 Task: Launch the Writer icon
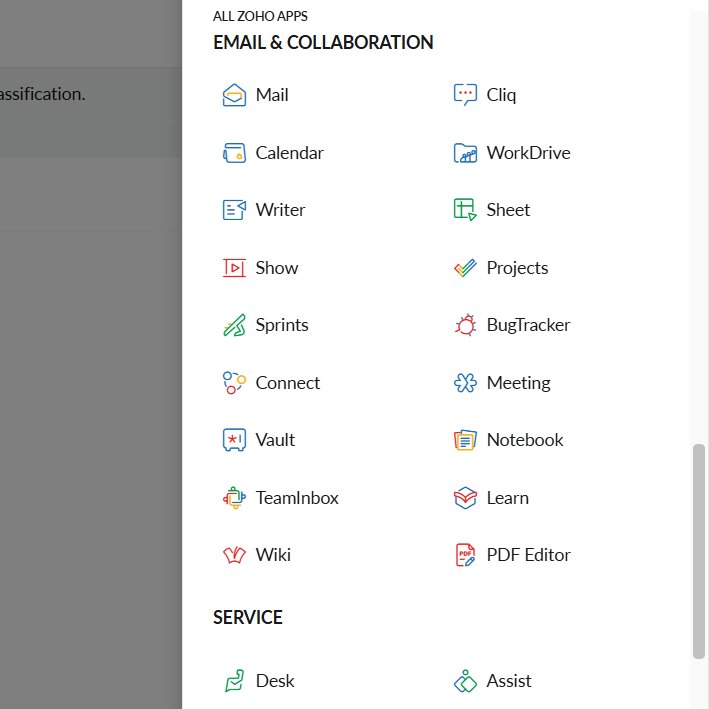tap(234, 210)
